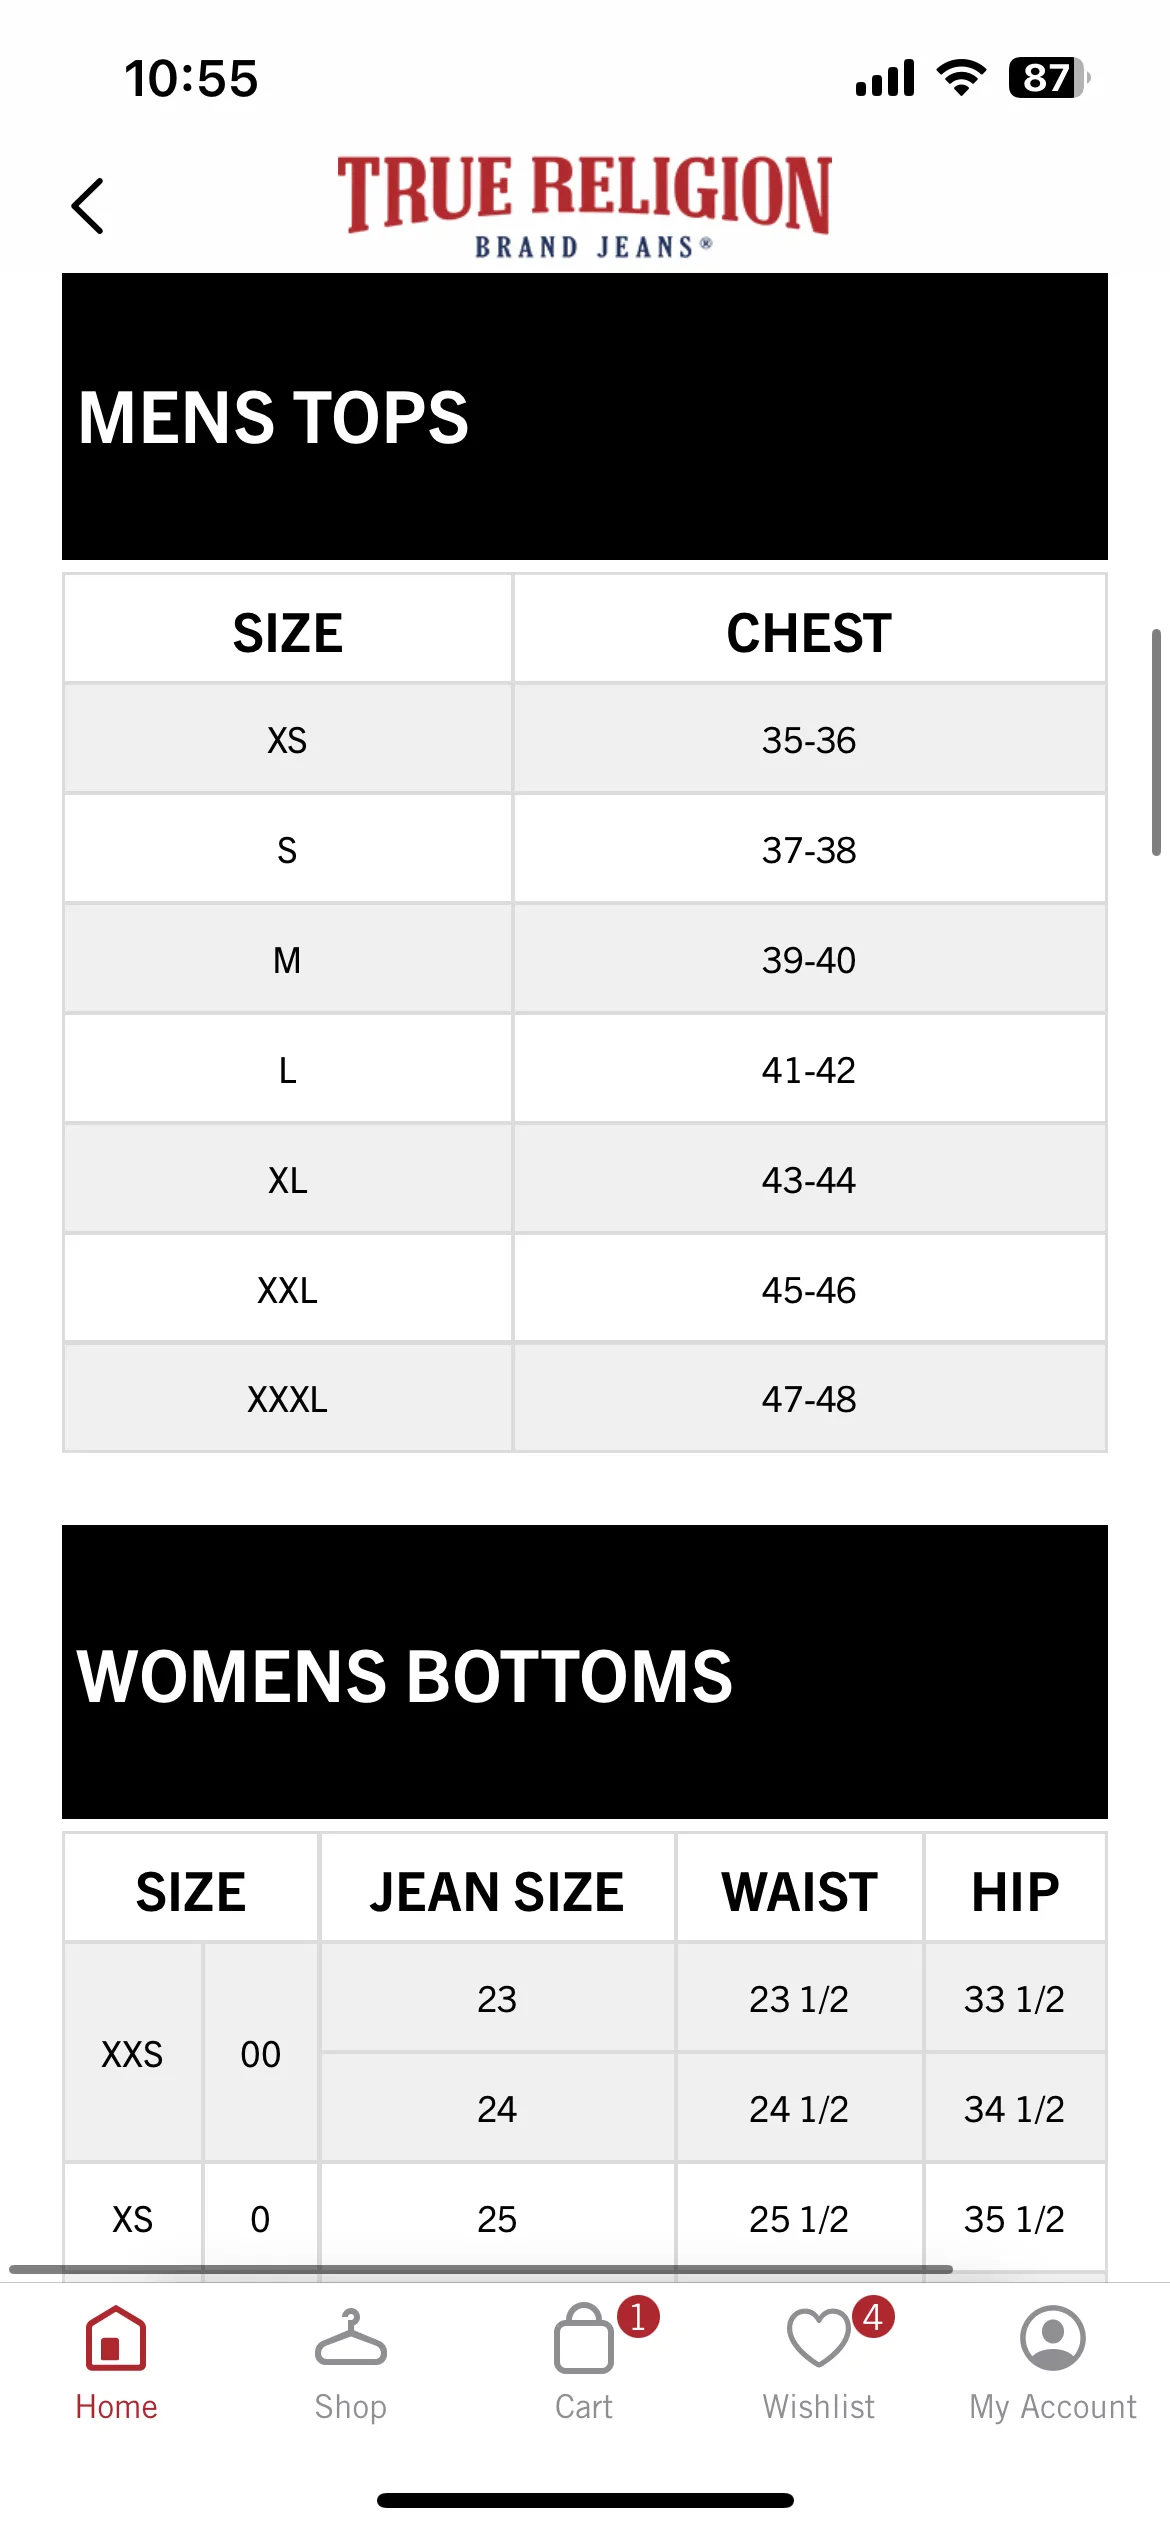The width and height of the screenshot is (1170, 2532).
Task: Tap the JEAN SIZE column header
Action: click(497, 1892)
